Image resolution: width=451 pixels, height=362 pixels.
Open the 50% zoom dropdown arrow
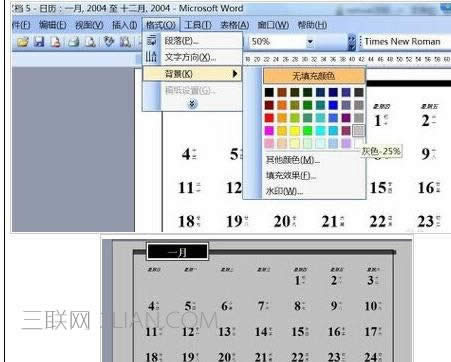pos(310,42)
